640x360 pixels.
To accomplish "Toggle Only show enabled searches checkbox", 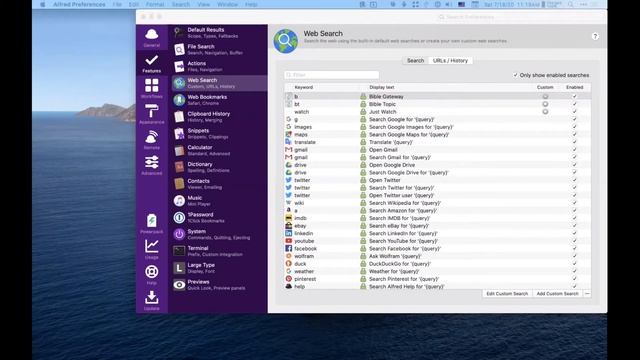I will [515, 75].
